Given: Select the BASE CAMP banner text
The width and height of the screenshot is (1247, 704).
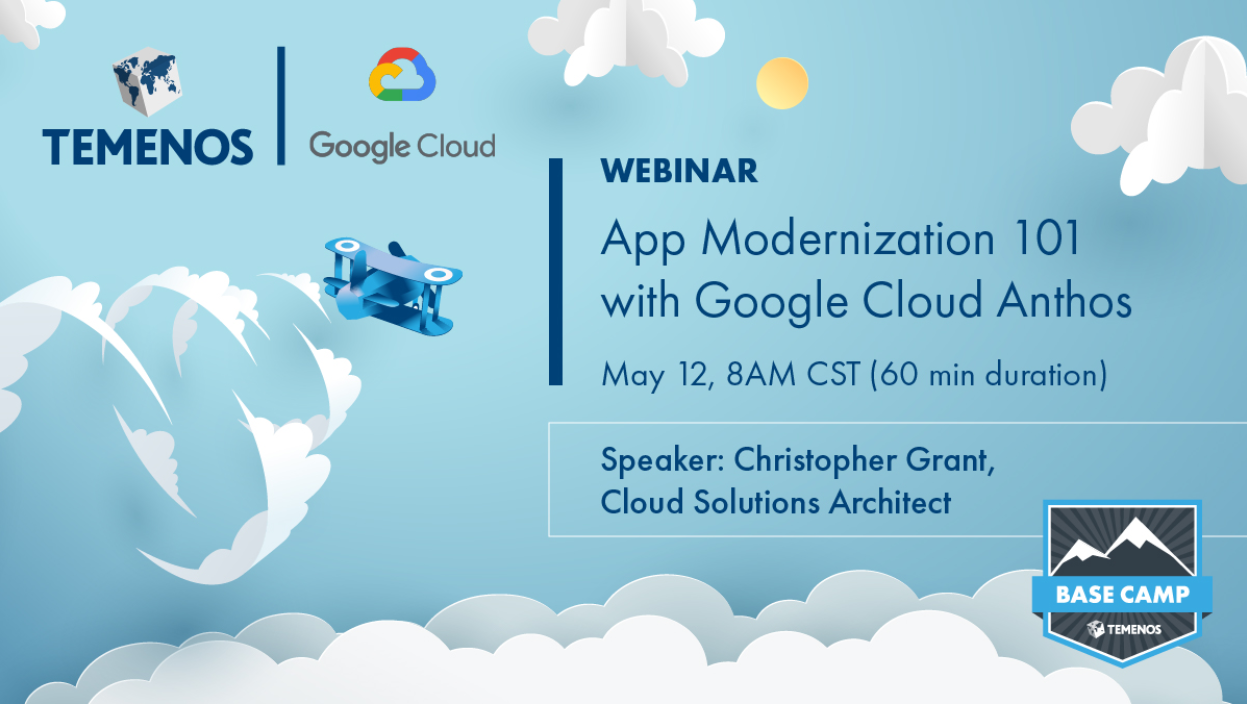Looking at the screenshot, I should point(1124,594).
